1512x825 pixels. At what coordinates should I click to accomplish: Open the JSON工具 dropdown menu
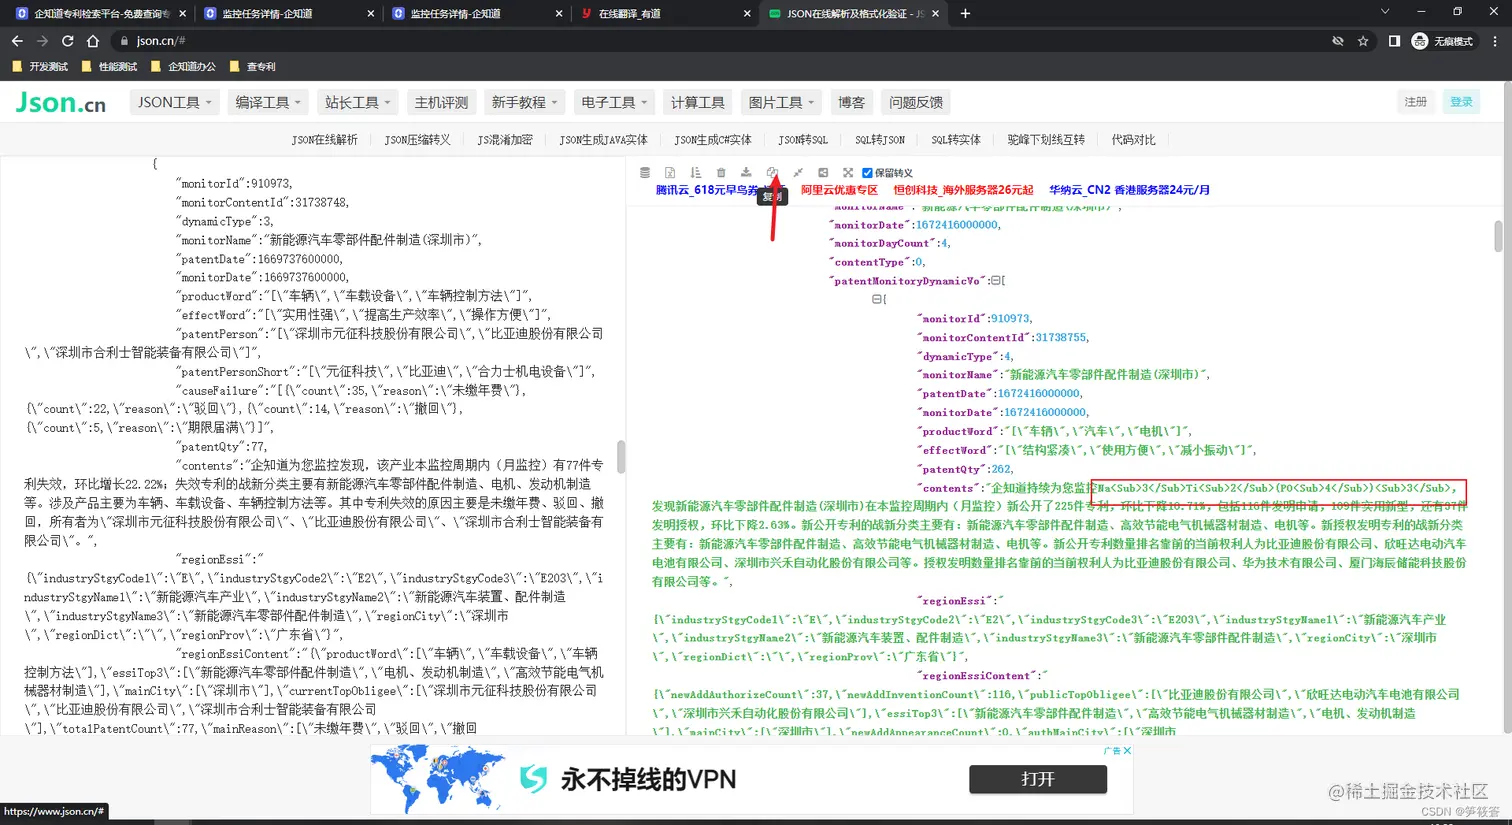(x=175, y=102)
